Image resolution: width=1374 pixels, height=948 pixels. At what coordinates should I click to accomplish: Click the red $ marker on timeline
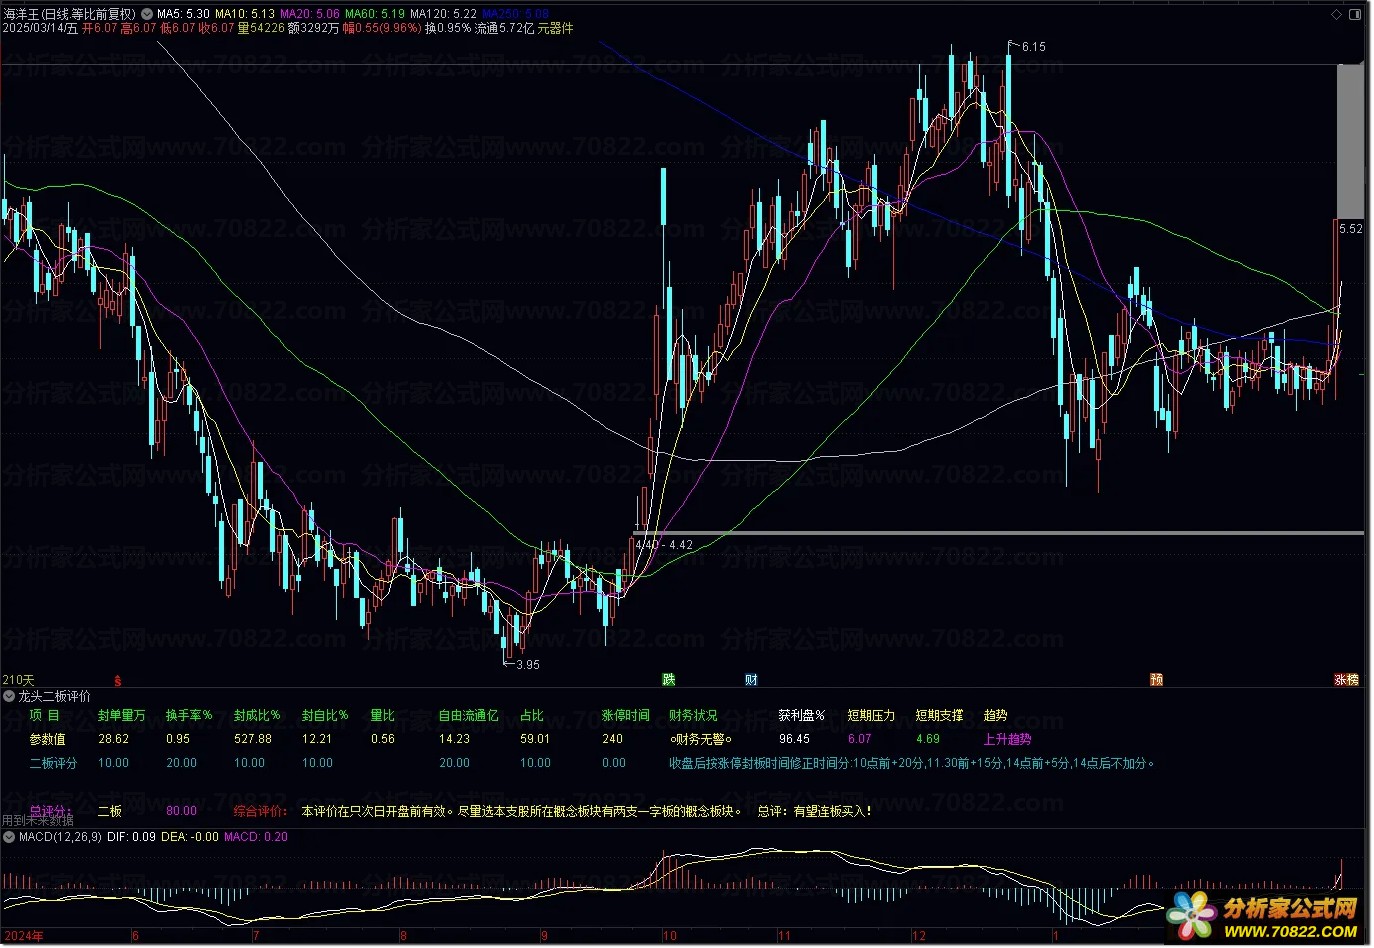118,681
